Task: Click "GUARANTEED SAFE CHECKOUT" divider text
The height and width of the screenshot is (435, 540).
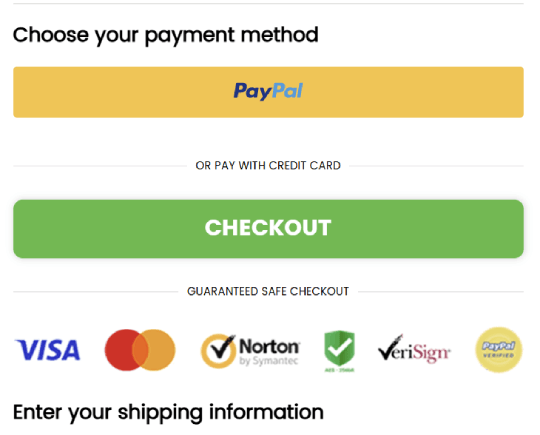Action: [268, 291]
